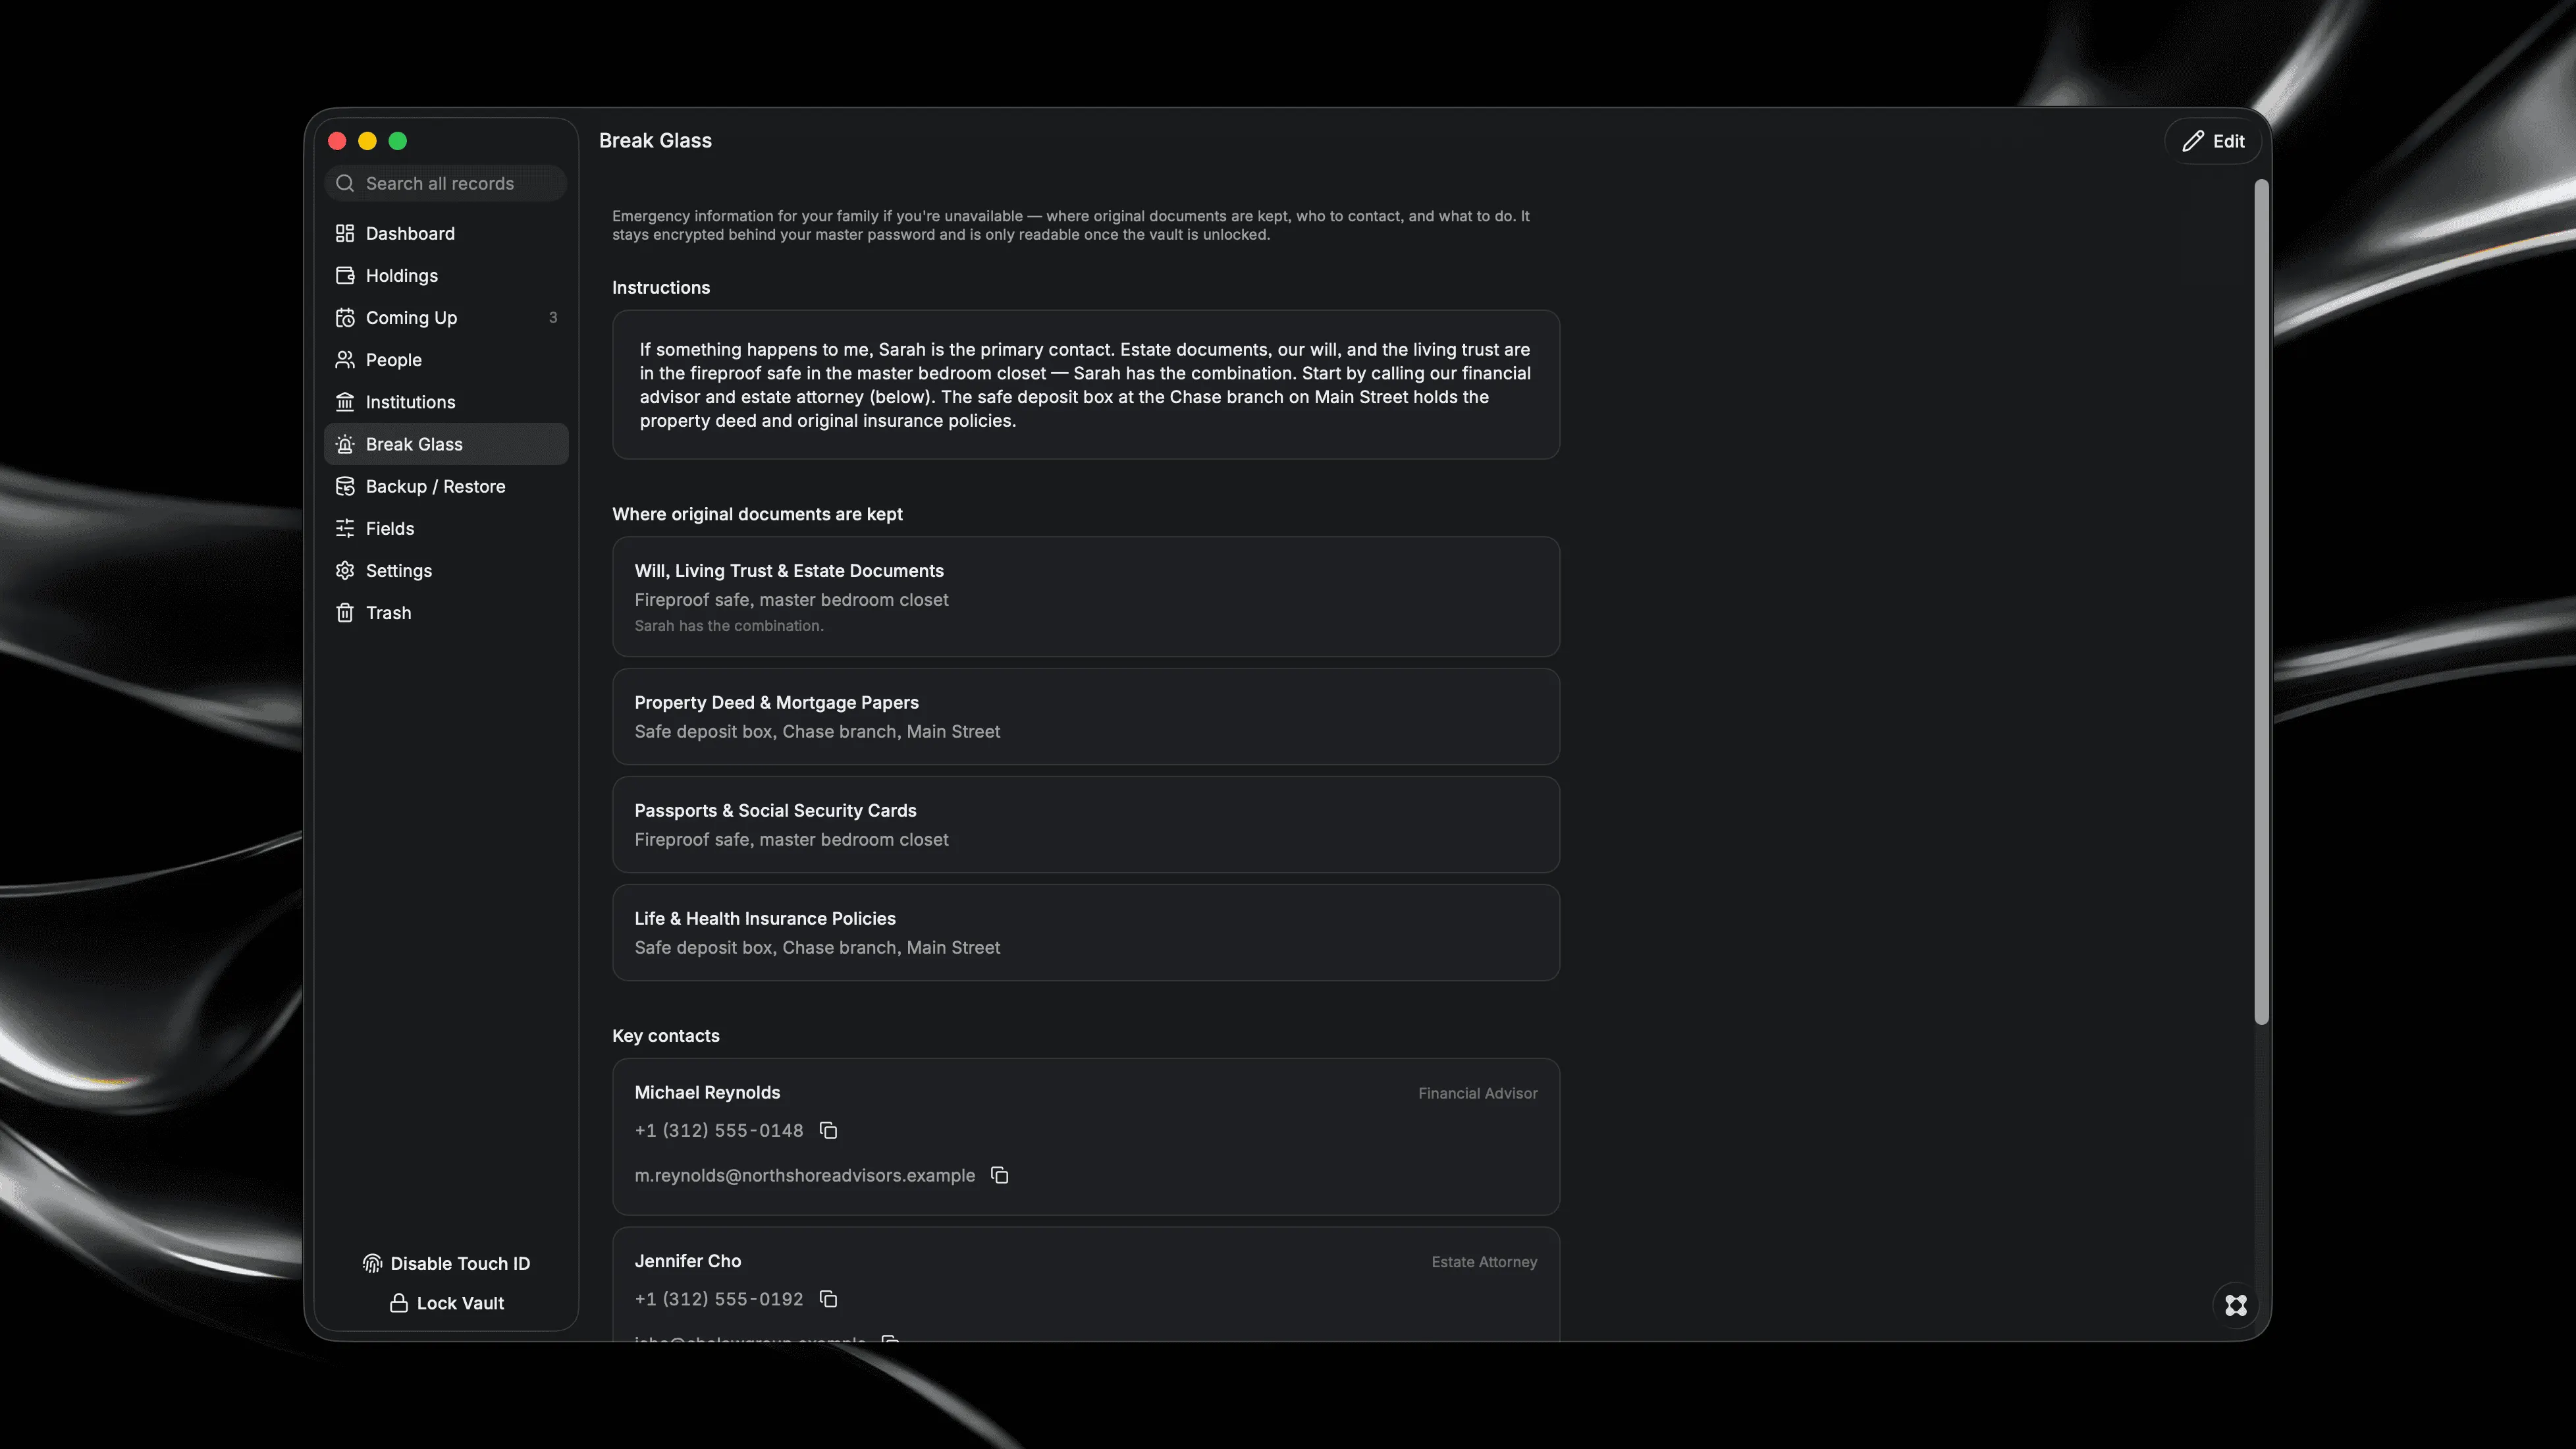Click the Coming Up calendar icon
2576x1449 pixels.
click(345, 317)
